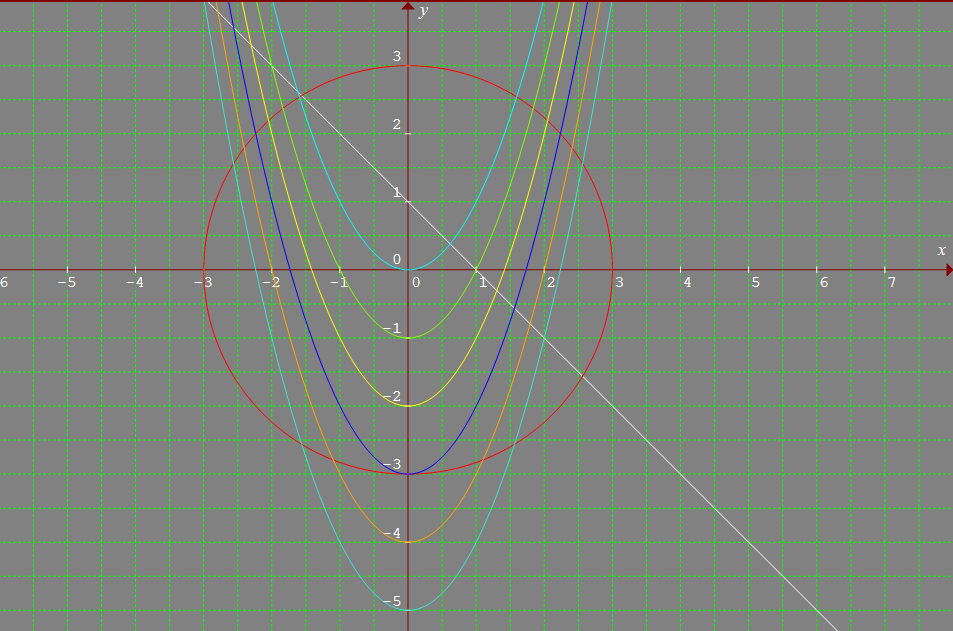Select the y-axis tick label -5
Screen dimensions: 953x631
pyautogui.click(x=393, y=601)
